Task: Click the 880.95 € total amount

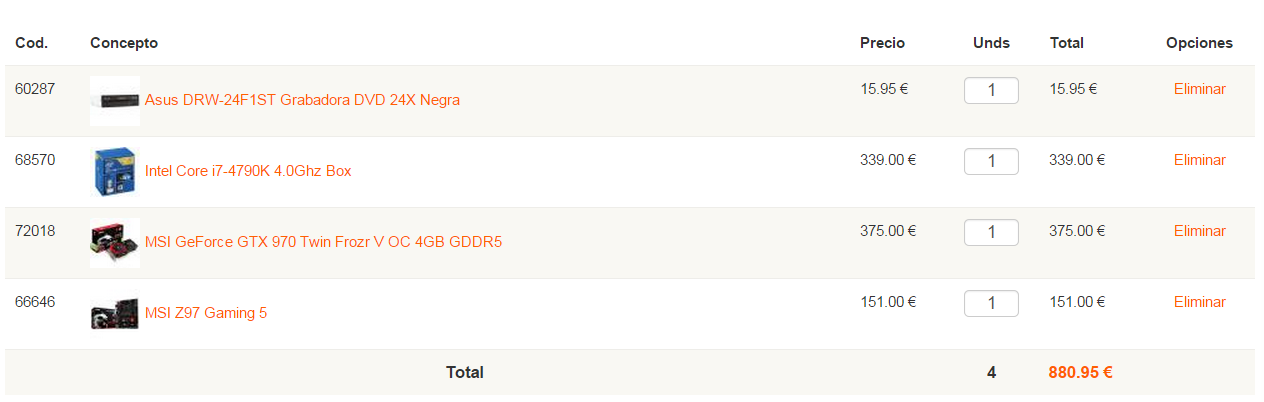Action: 1080,373
